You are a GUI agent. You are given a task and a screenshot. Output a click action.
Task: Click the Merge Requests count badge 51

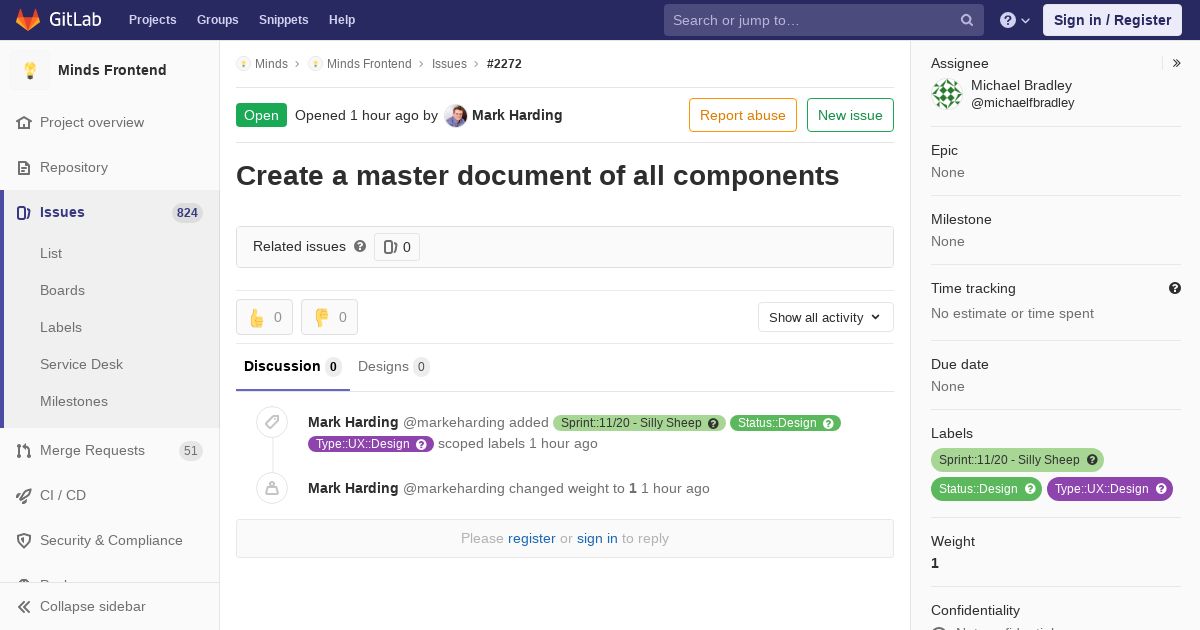pos(190,451)
